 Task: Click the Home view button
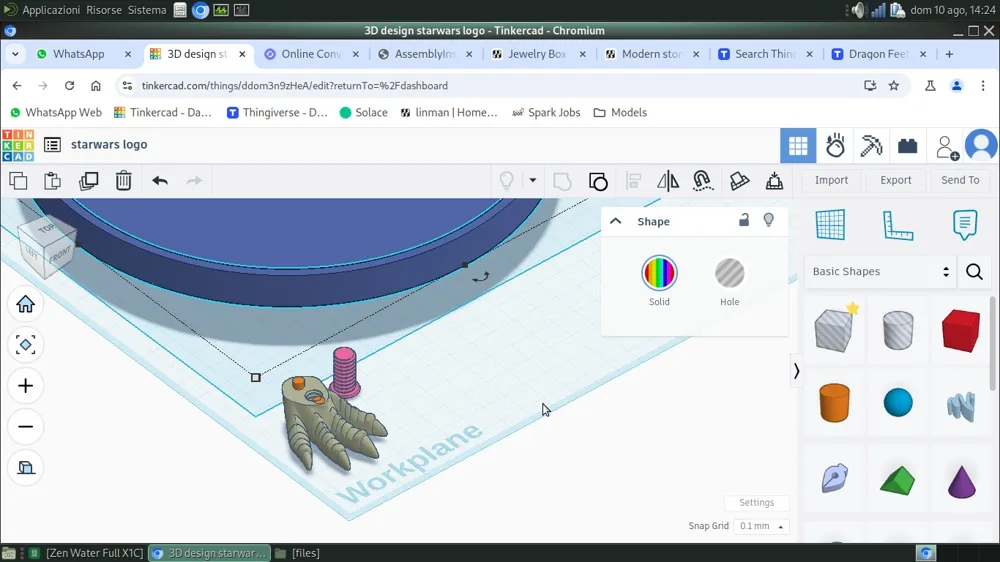[26, 304]
